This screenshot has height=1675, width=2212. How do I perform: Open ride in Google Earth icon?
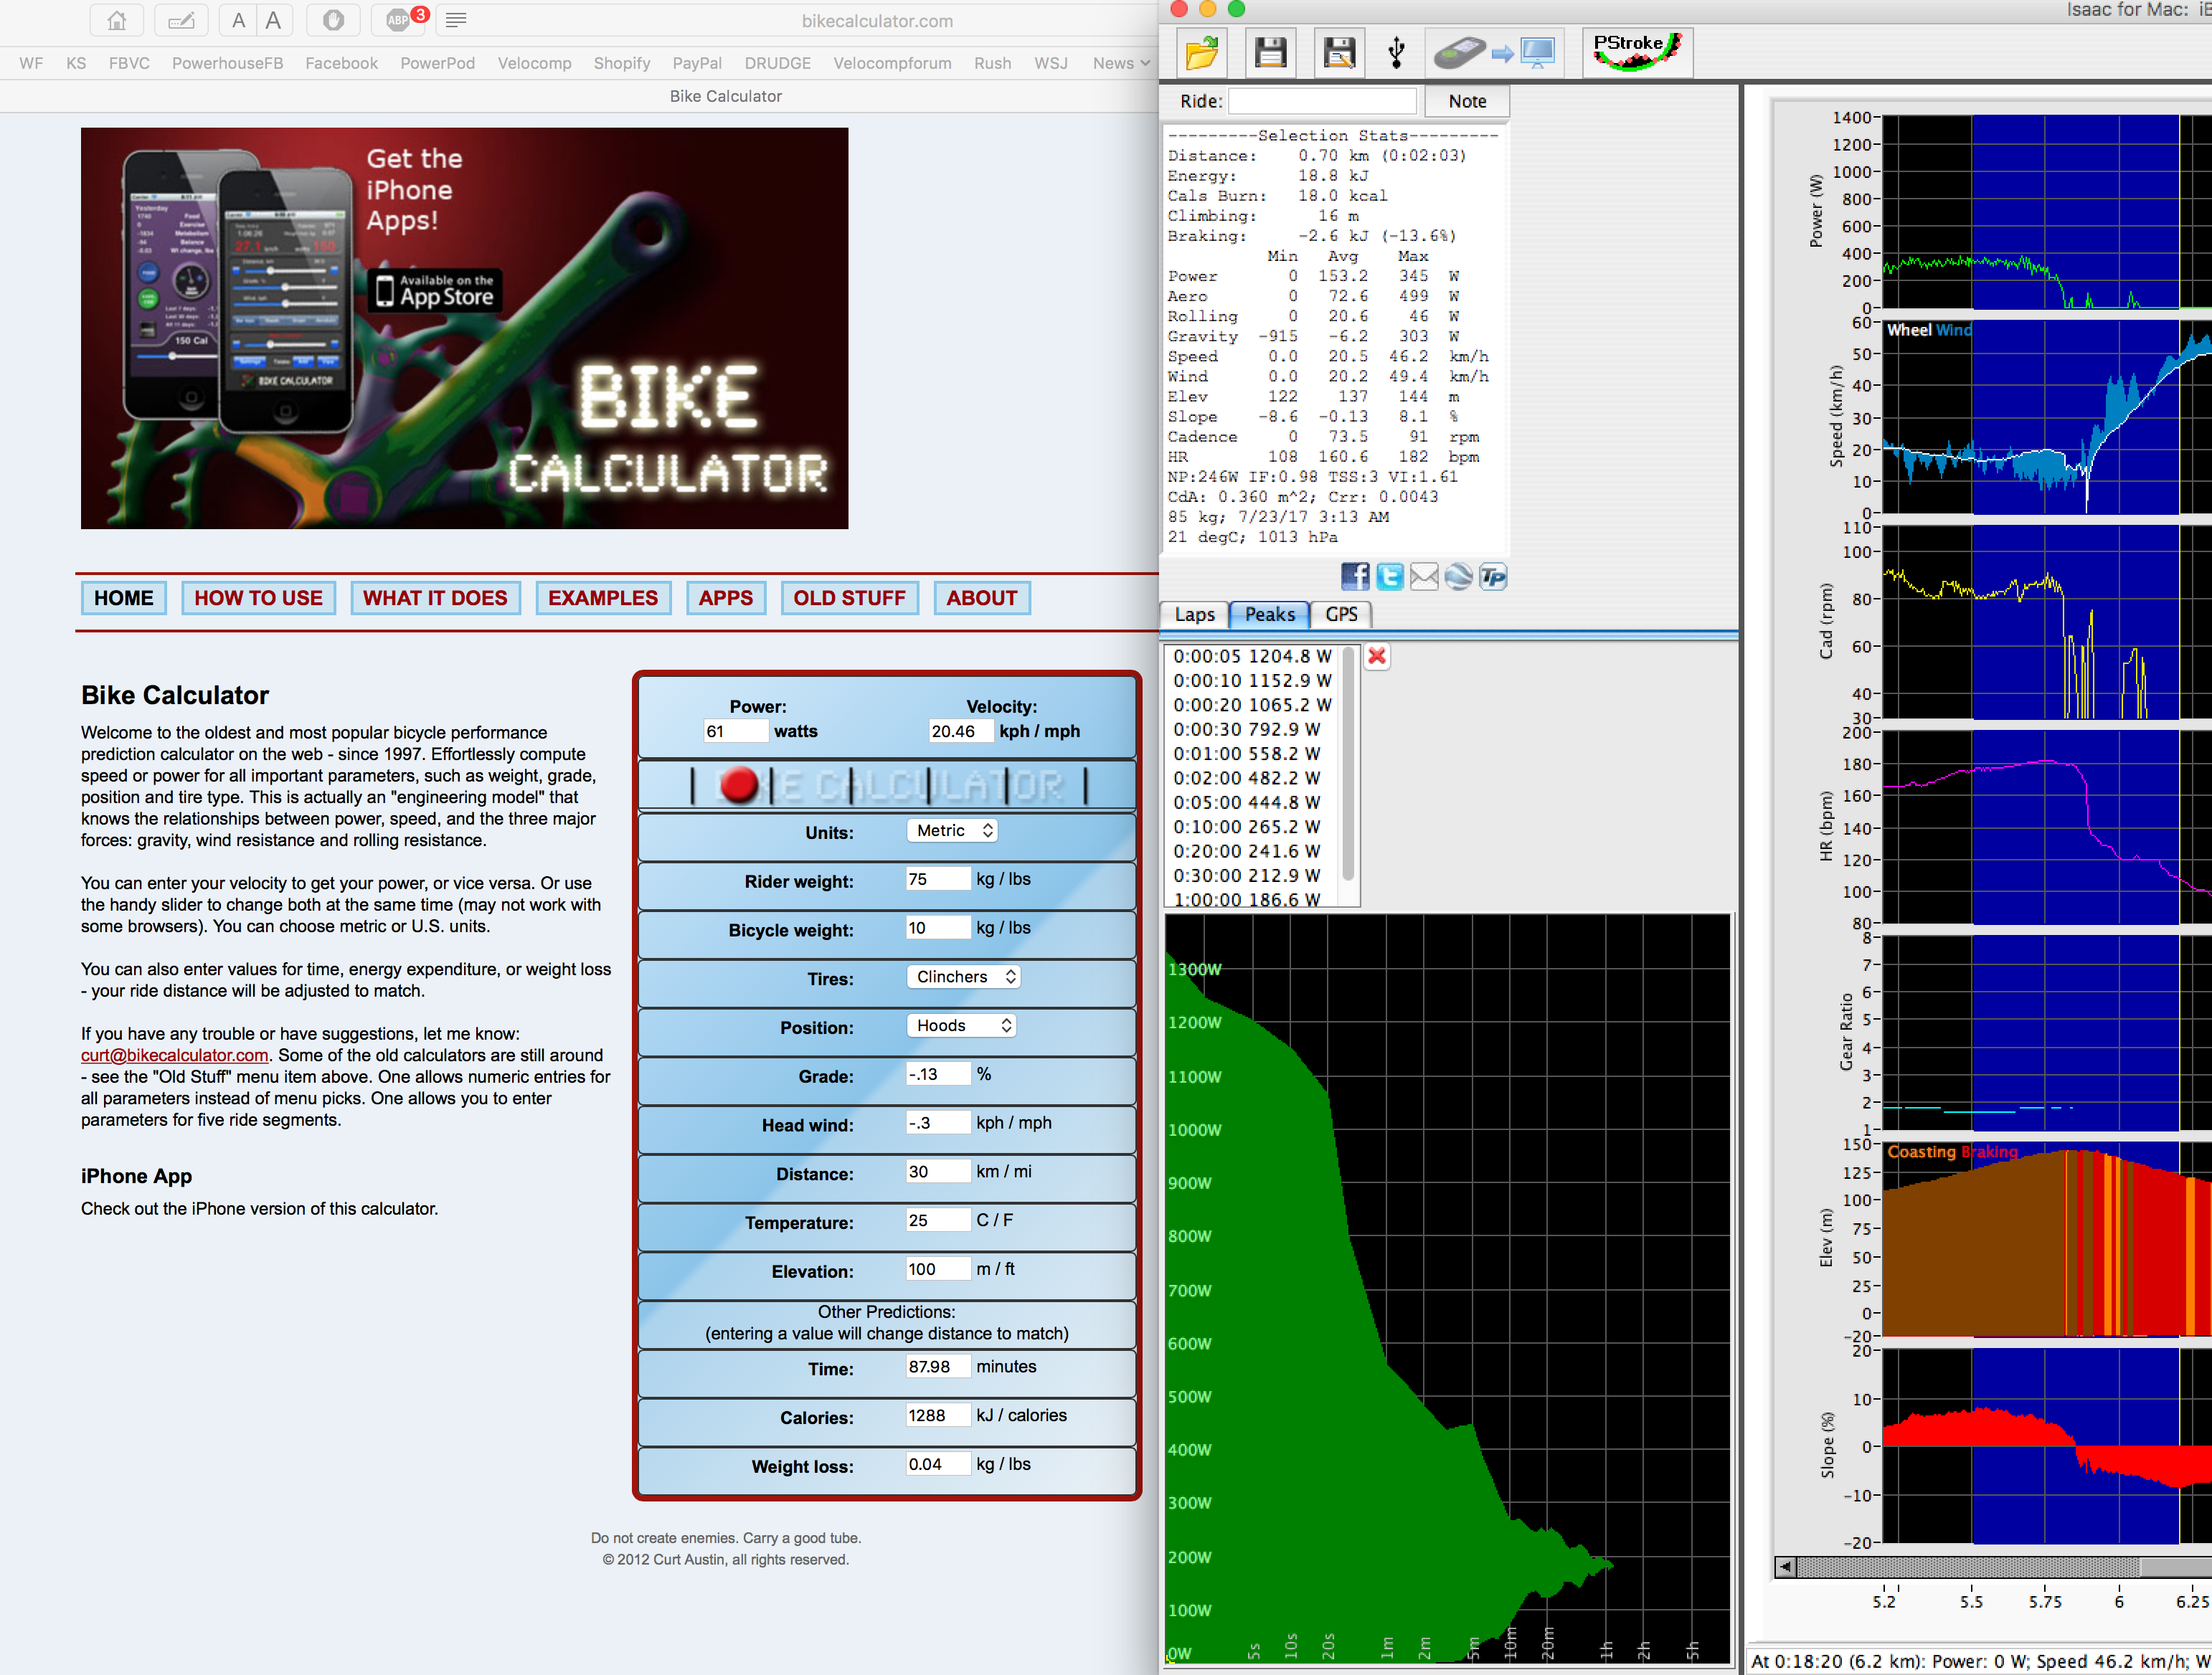coord(1459,576)
